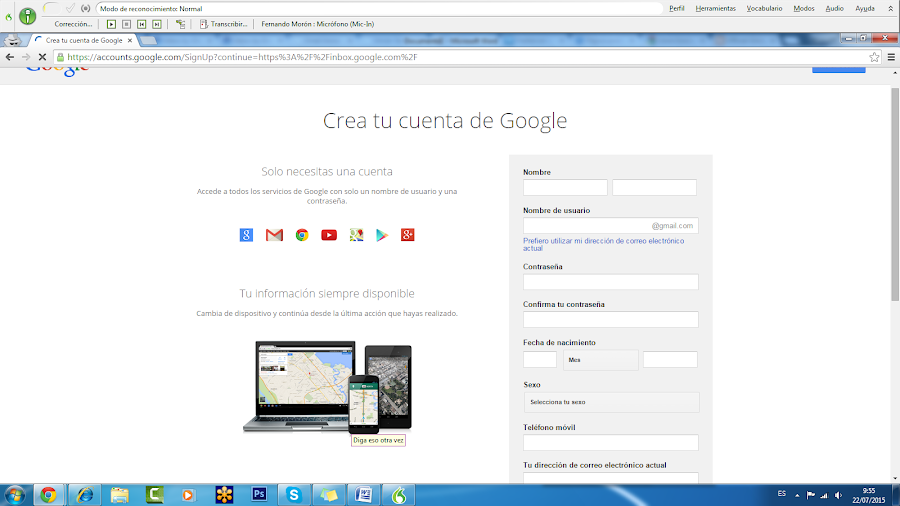This screenshot has height=506, width=900.
Task: Click the browser forward arrow
Action: 26,57
